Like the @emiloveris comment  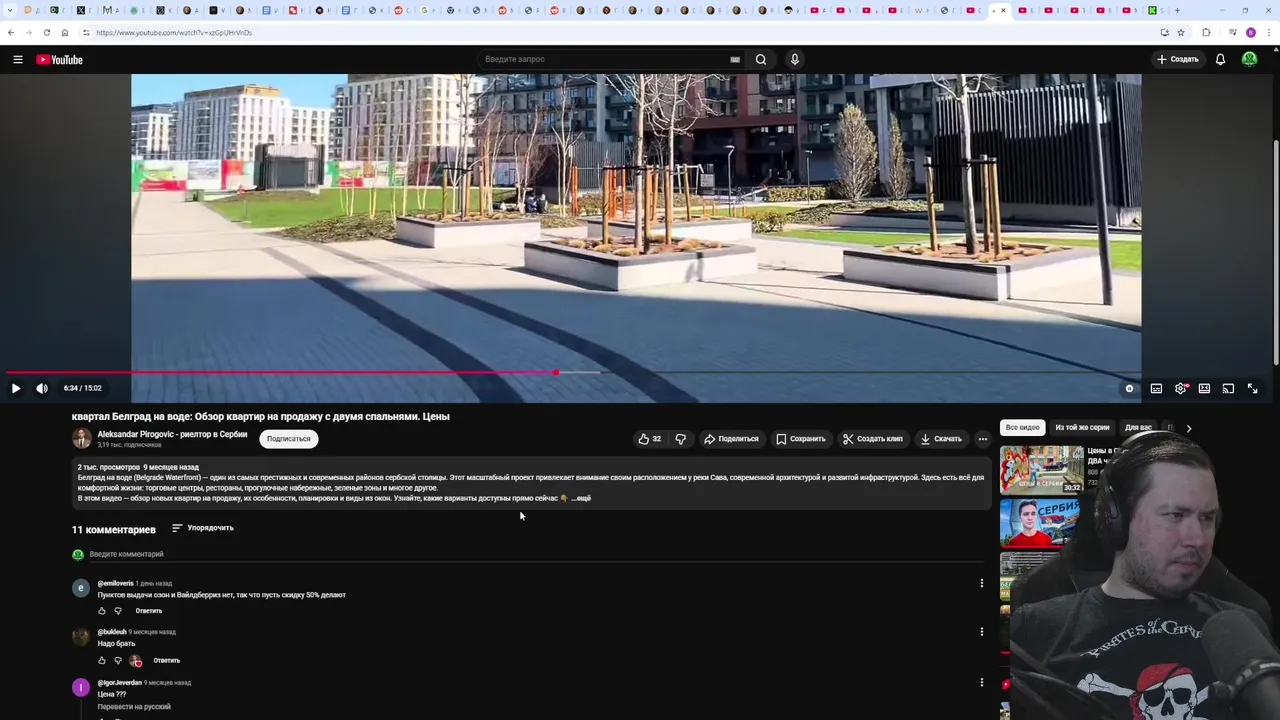coord(101,611)
